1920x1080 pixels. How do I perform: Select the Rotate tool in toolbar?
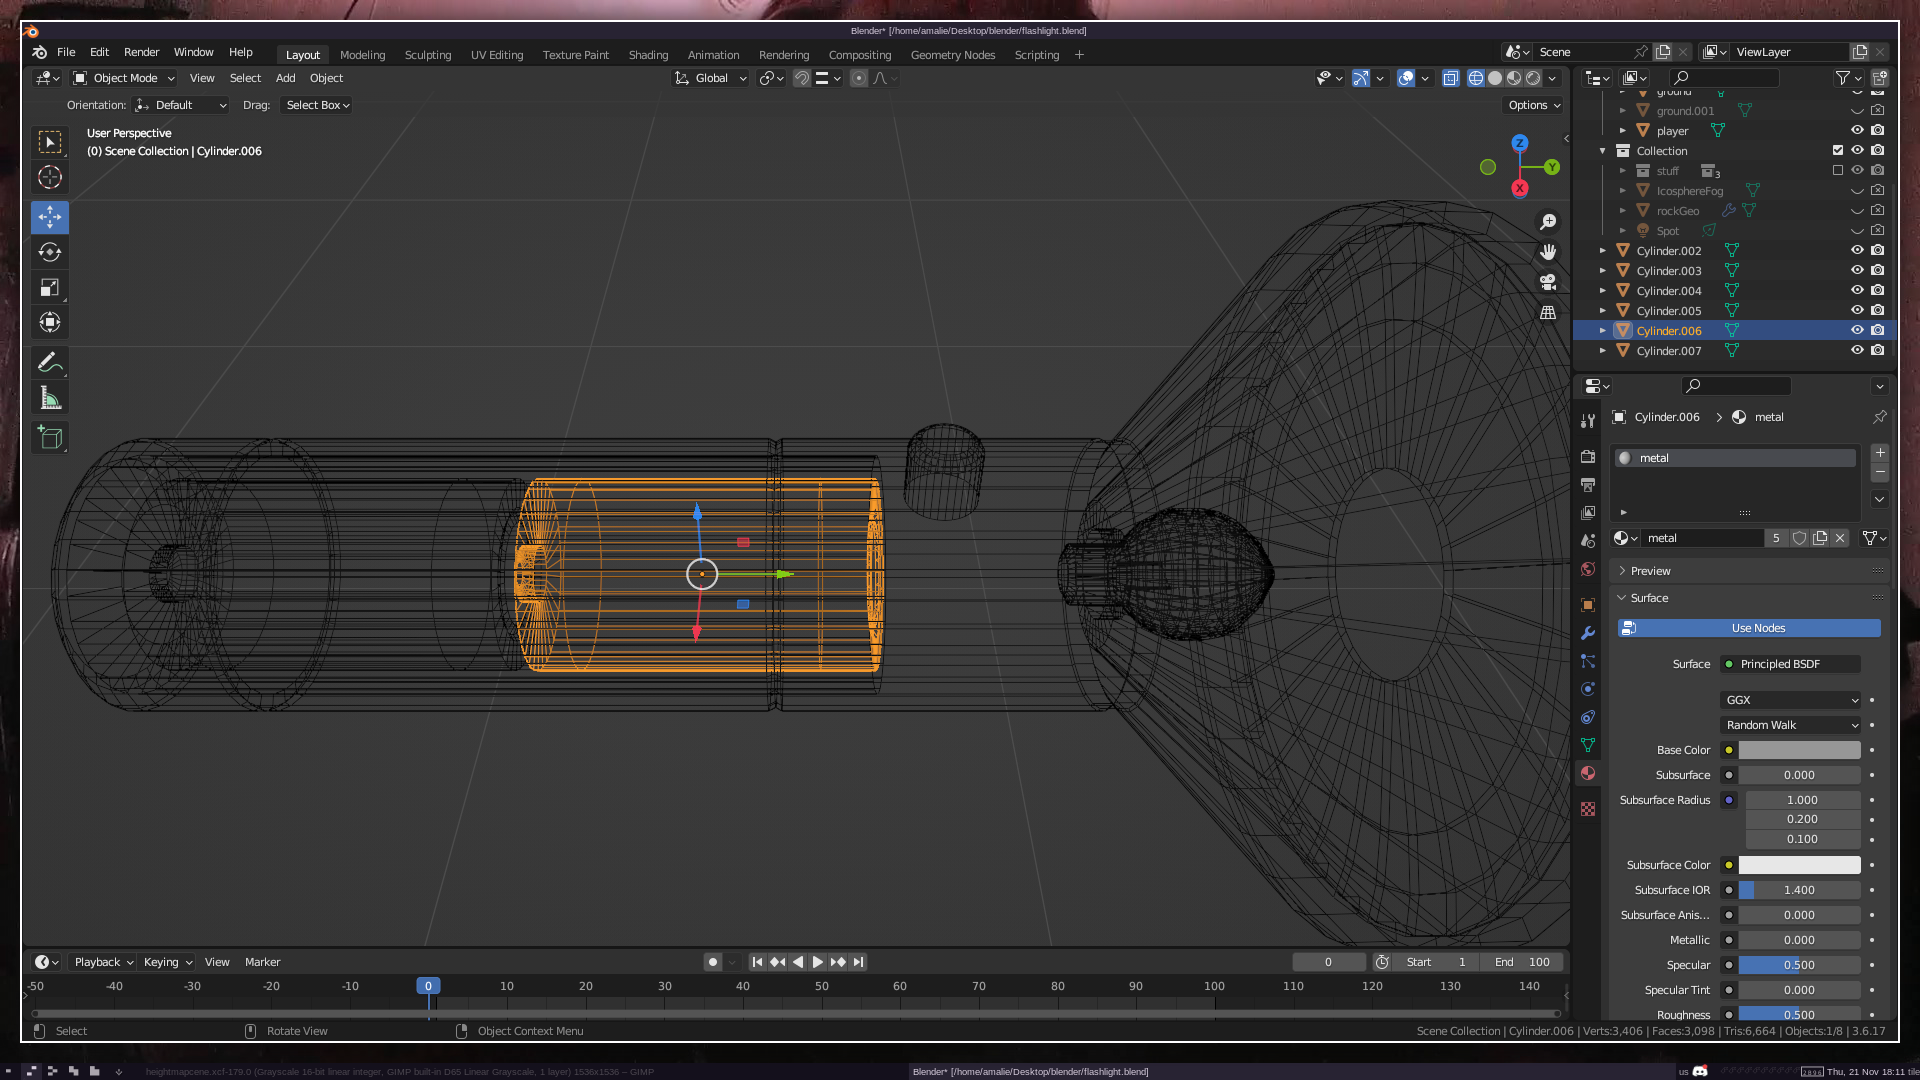point(50,252)
